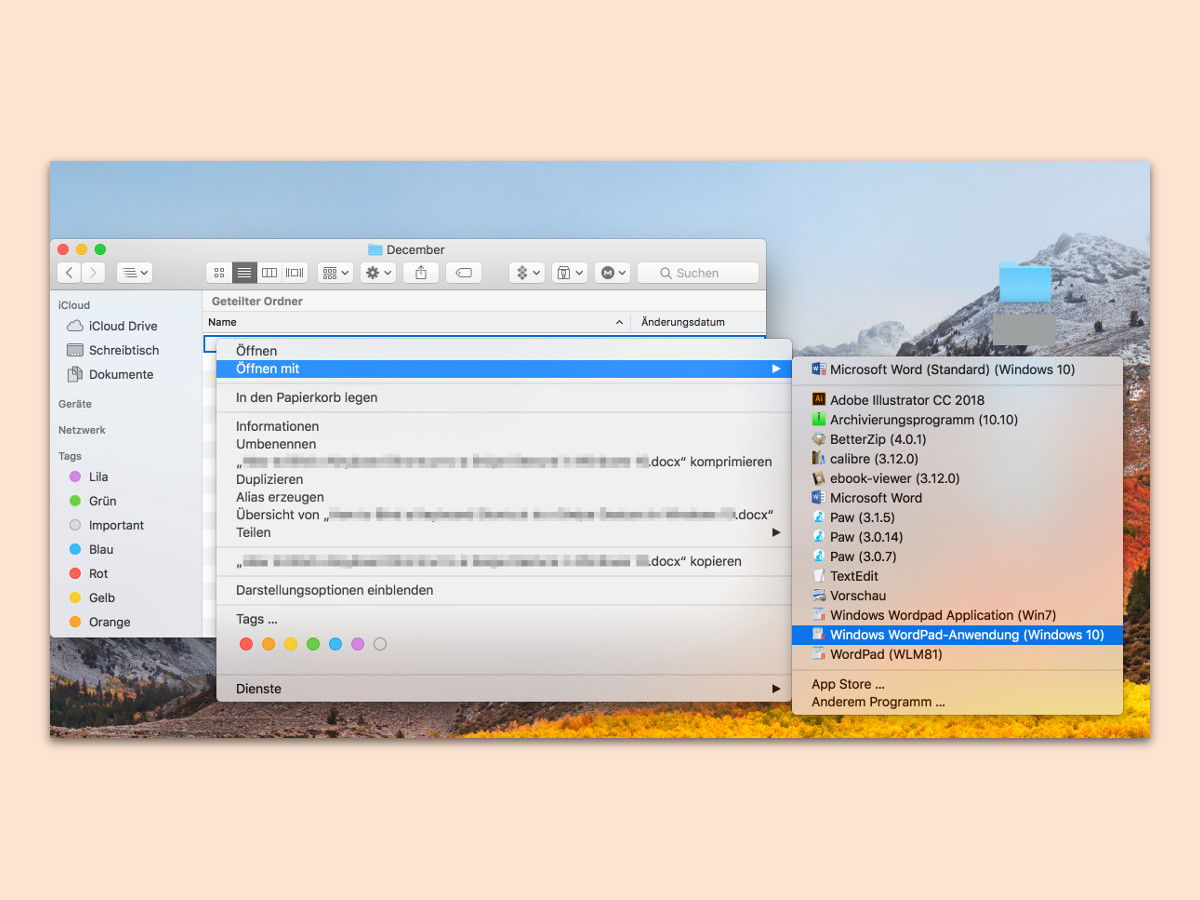Open with Archivierungsprogramm (10.10)
This screenshot has width=1200, height=900.
click(x=957, y=420)
